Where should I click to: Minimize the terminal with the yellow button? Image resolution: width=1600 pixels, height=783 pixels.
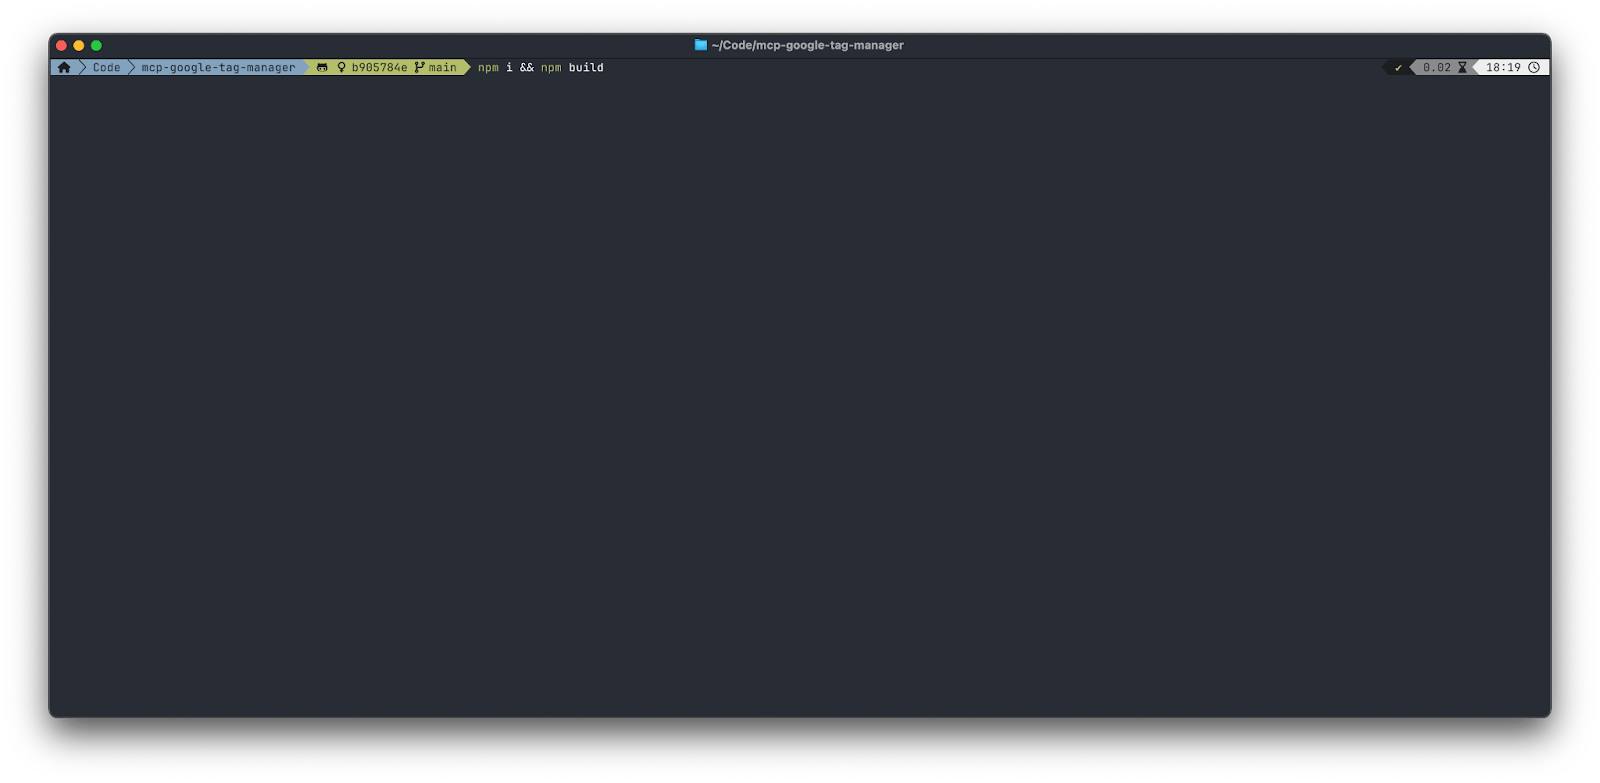click(79, 45)
